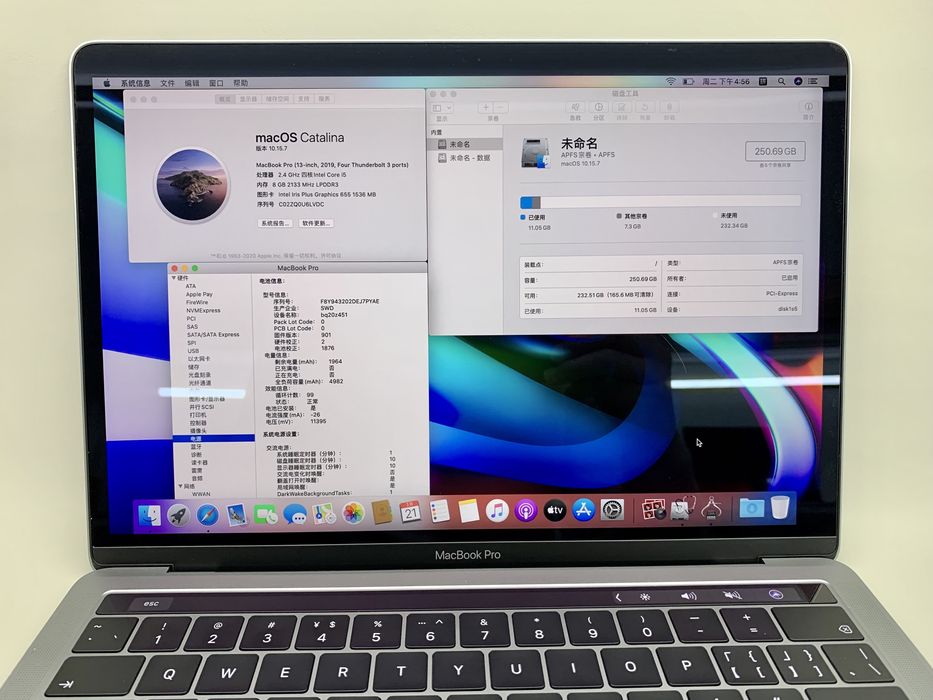
Task: Open System Preferences gear in Dock
Action: 612,510
